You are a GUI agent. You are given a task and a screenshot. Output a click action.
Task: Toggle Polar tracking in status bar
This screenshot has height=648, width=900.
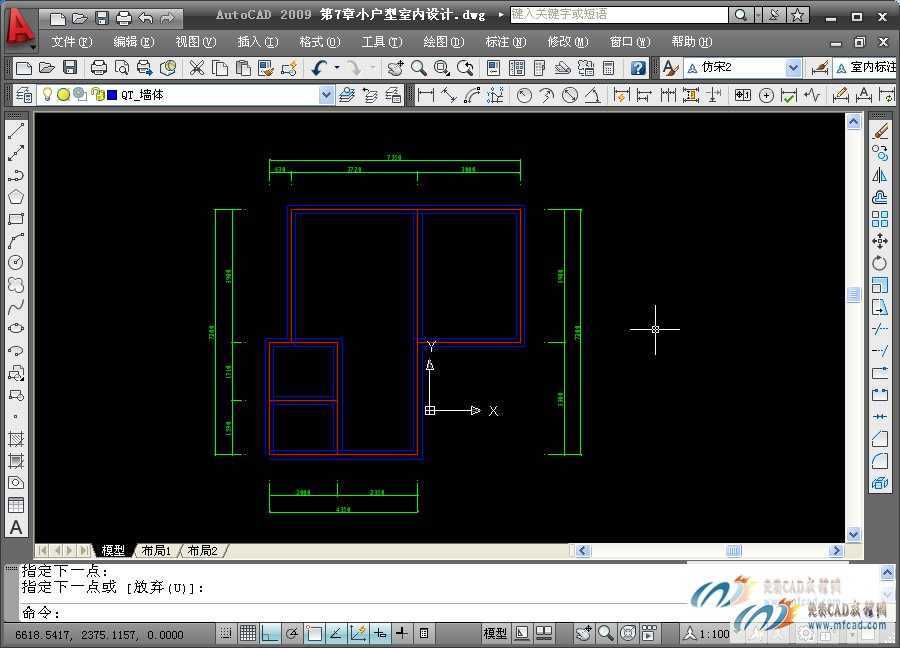tap(292, 634)
